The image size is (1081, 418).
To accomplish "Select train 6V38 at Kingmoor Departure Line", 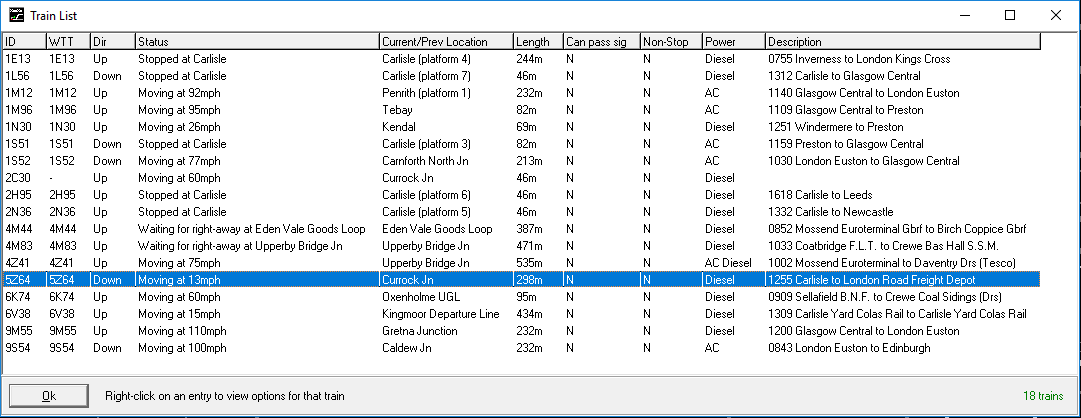I will click(x=521, y=314).
